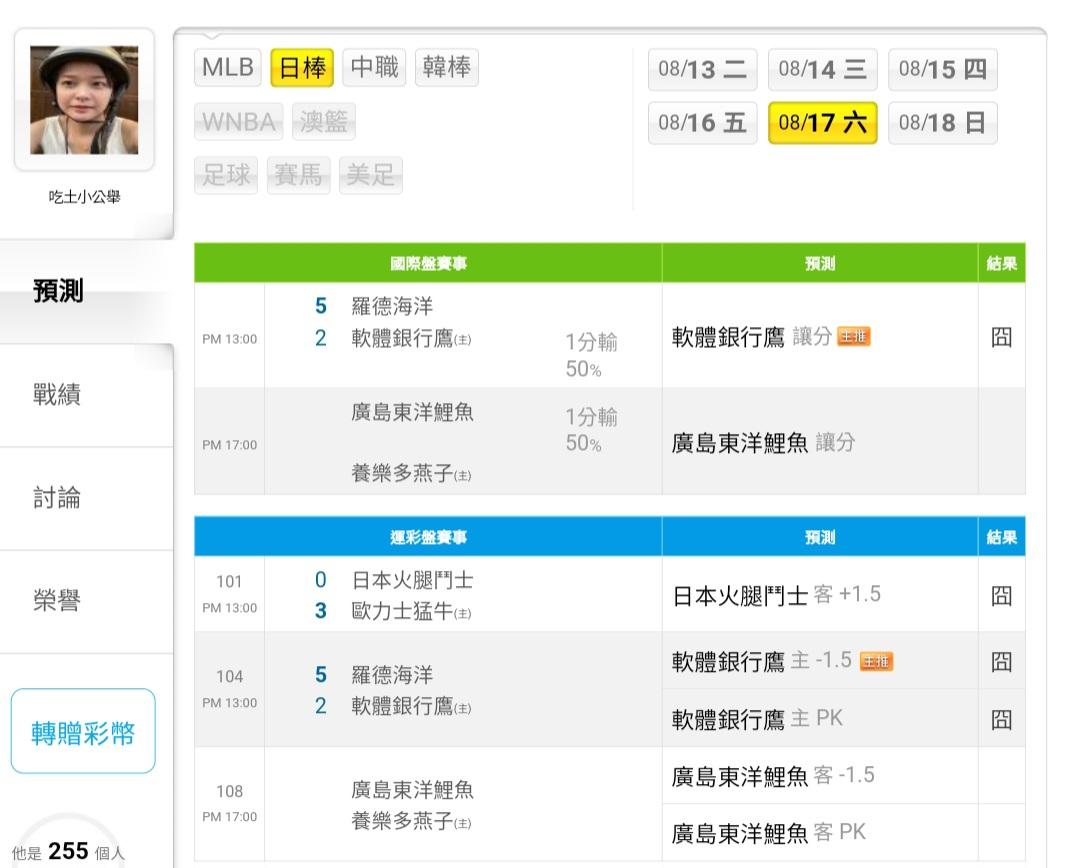
Task: Click the prediction 軟體銀行鷹 主 -1.5
Action: 762,661
